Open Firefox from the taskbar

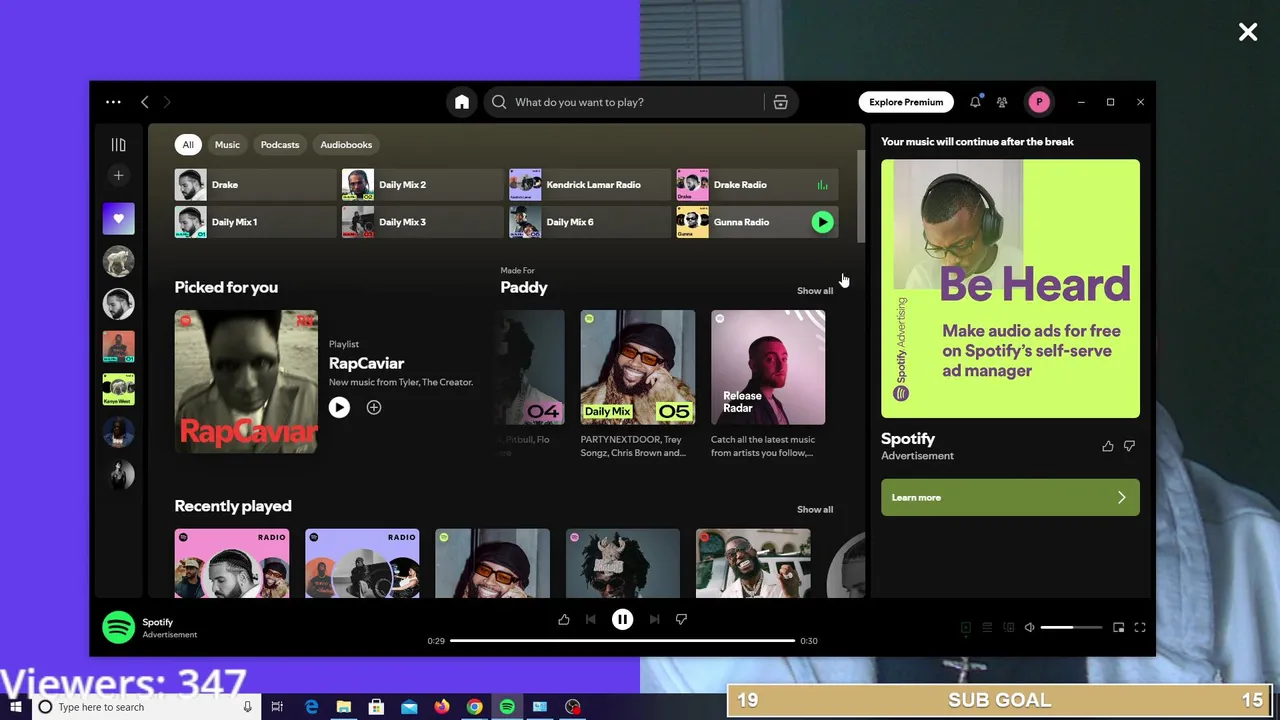tap(442, 707)
